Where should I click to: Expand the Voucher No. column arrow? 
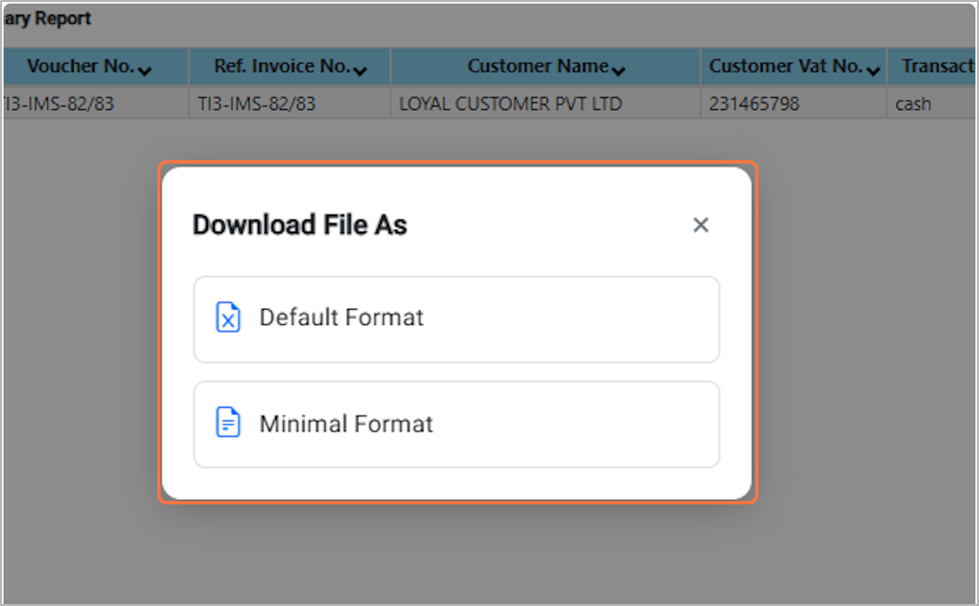coord(146,70)
